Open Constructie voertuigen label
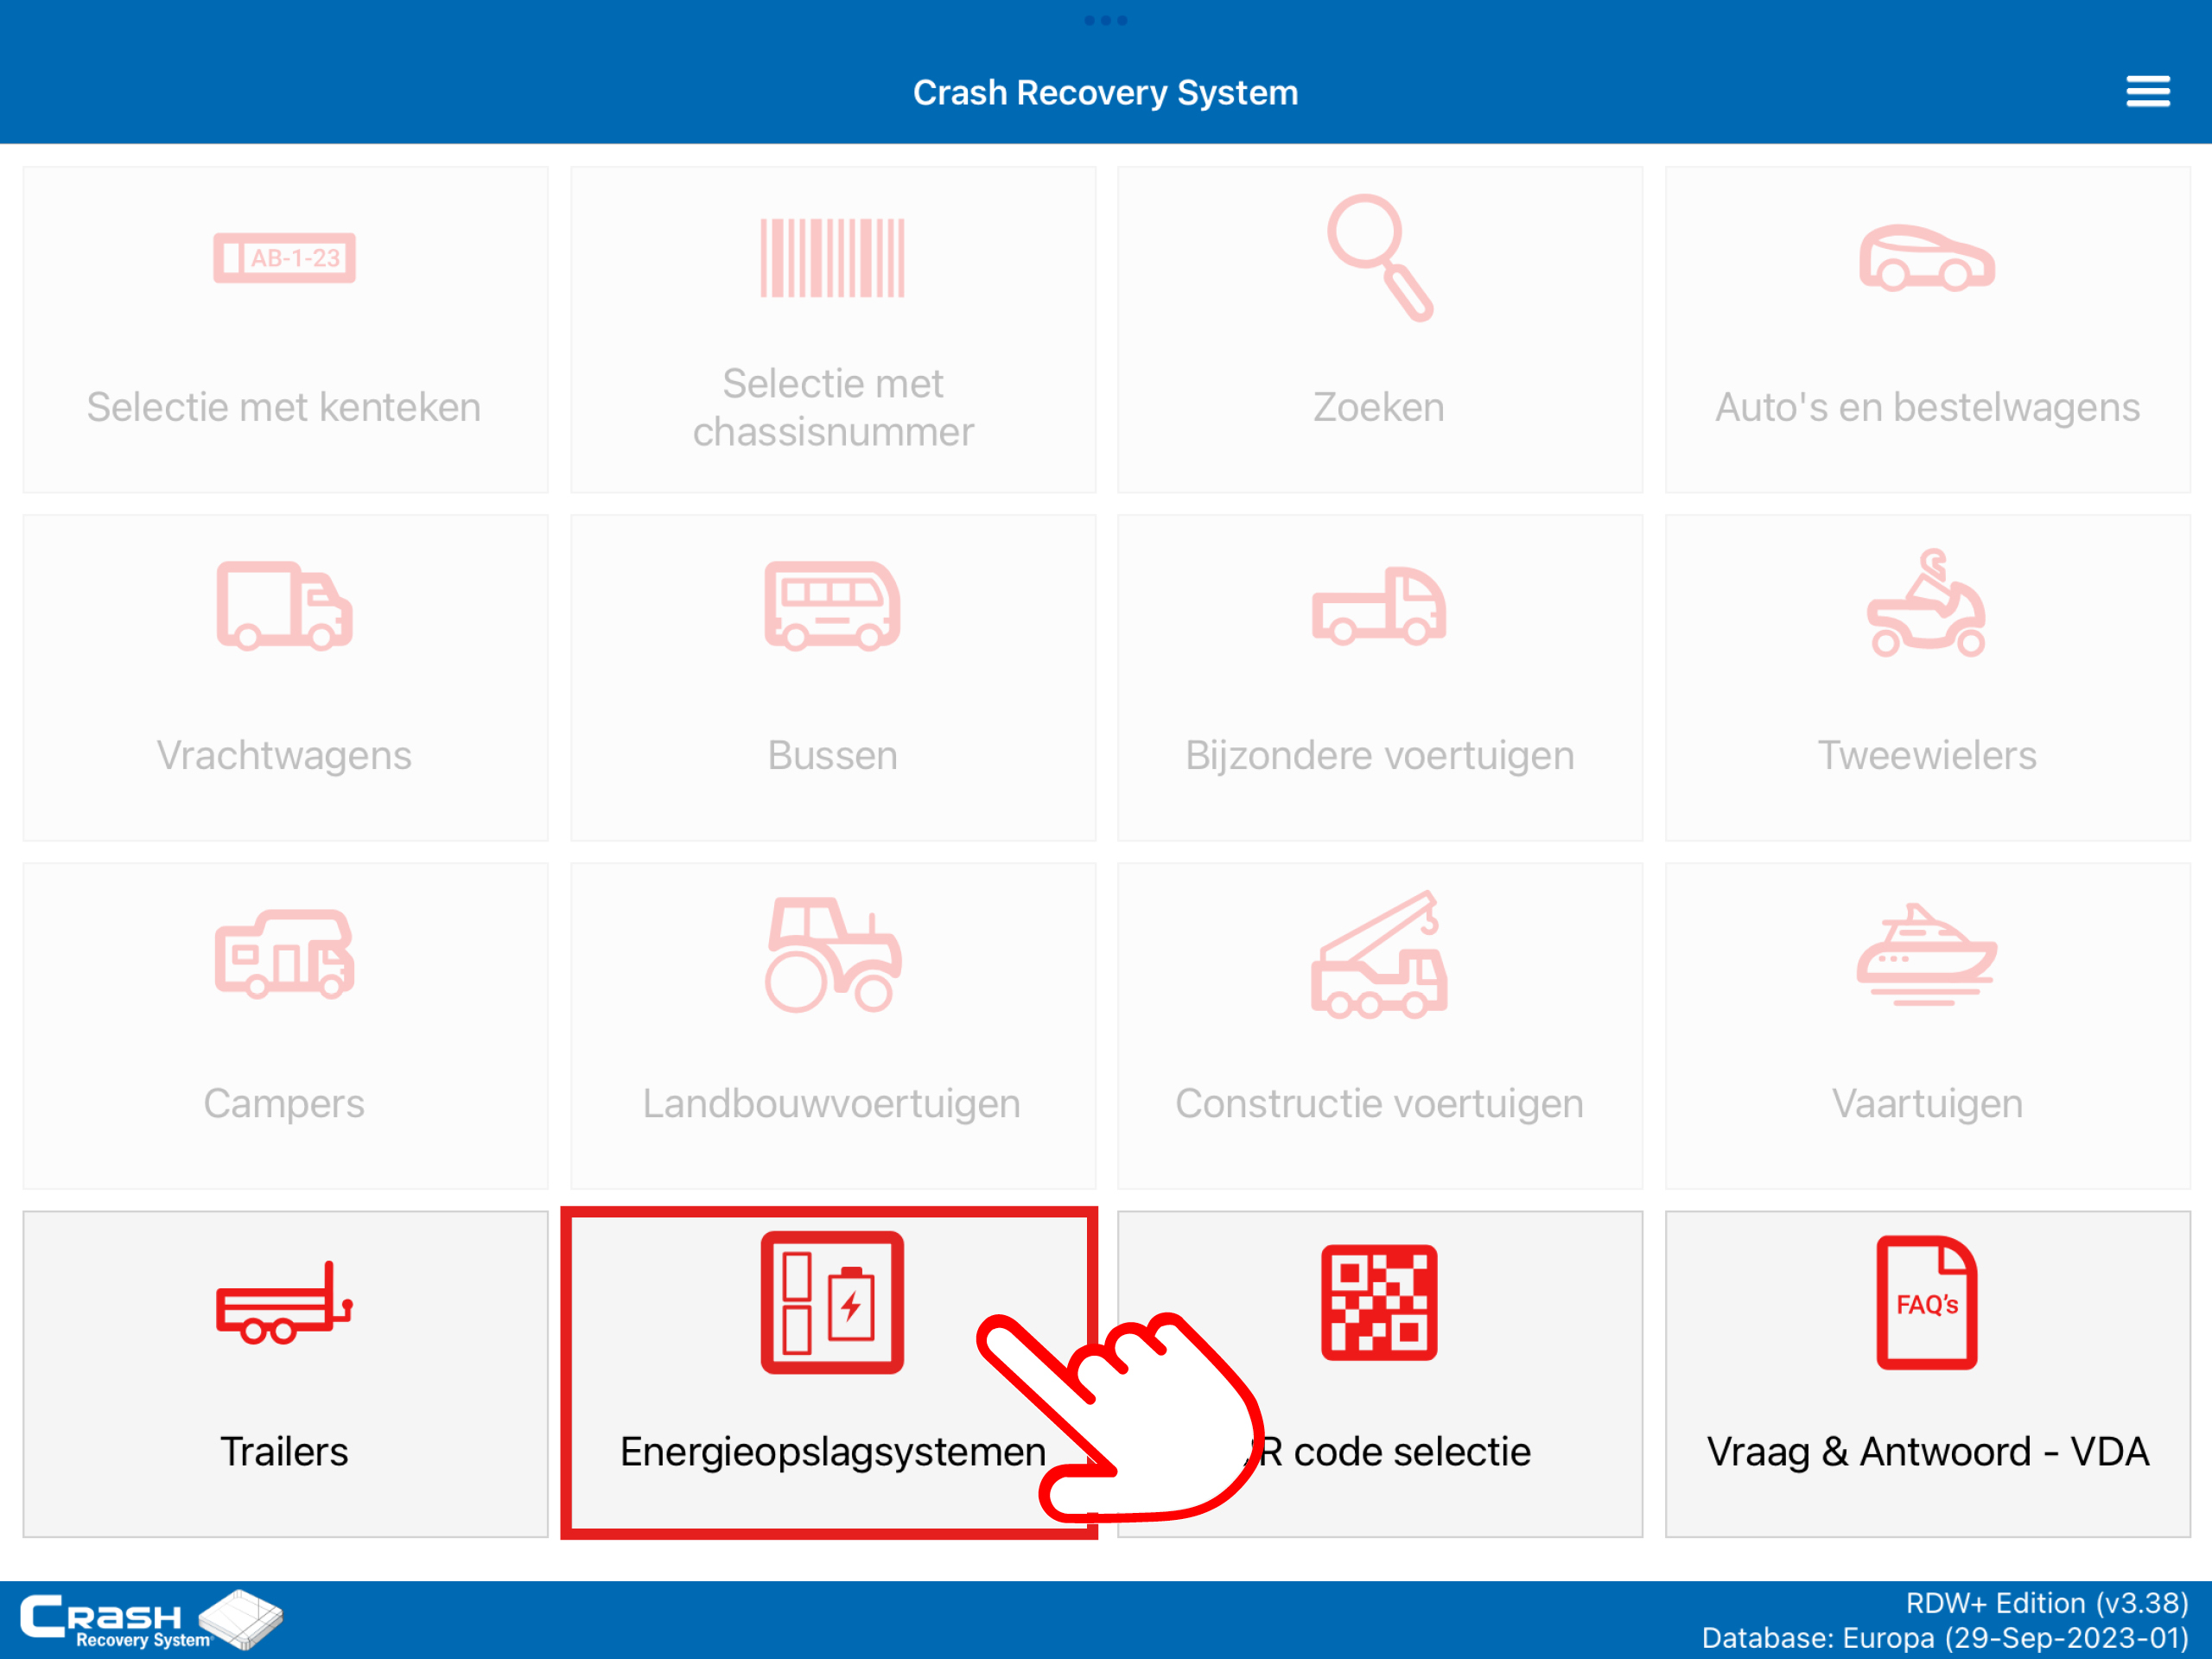Viewport: 2212px width, 1659px height. [x=1379, y=1103]
